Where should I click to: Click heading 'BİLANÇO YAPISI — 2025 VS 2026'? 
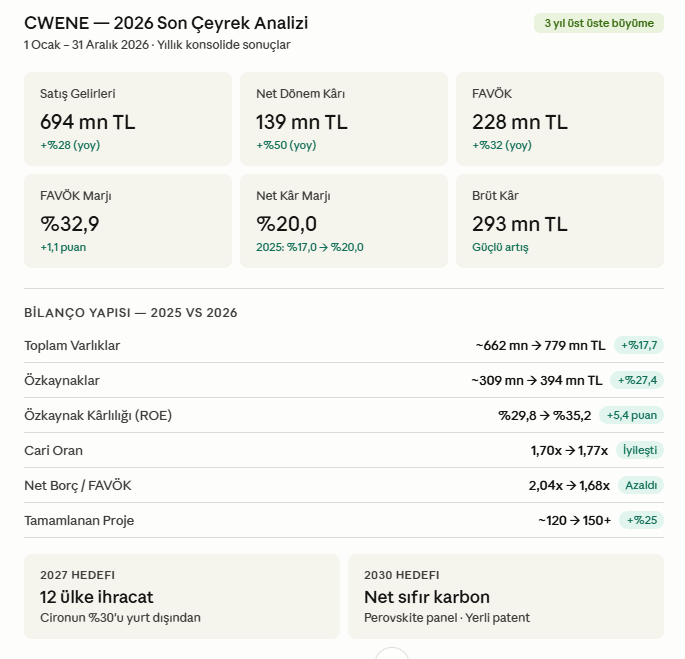tap(131, 313)
